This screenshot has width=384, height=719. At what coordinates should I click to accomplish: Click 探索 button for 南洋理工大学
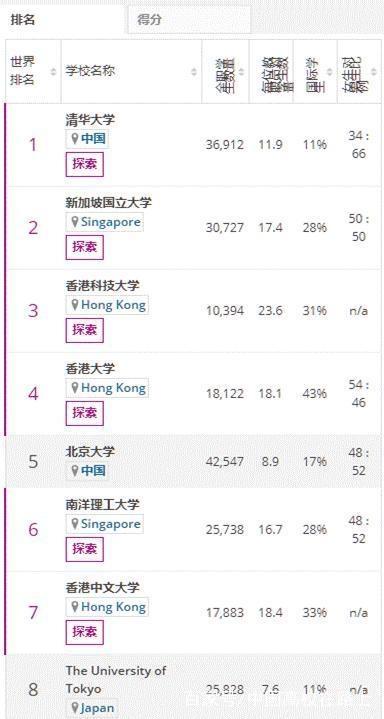tap(85, 549)
